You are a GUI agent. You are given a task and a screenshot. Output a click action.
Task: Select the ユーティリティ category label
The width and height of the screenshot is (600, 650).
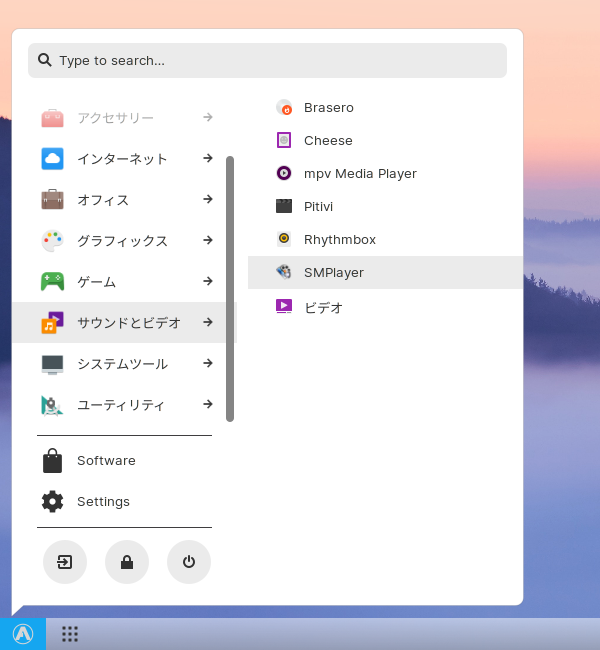pos(121,405)
